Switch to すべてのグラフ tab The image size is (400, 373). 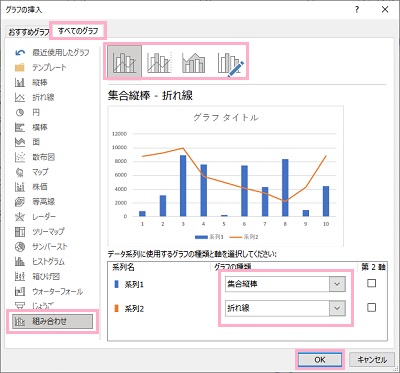(78, 31)
